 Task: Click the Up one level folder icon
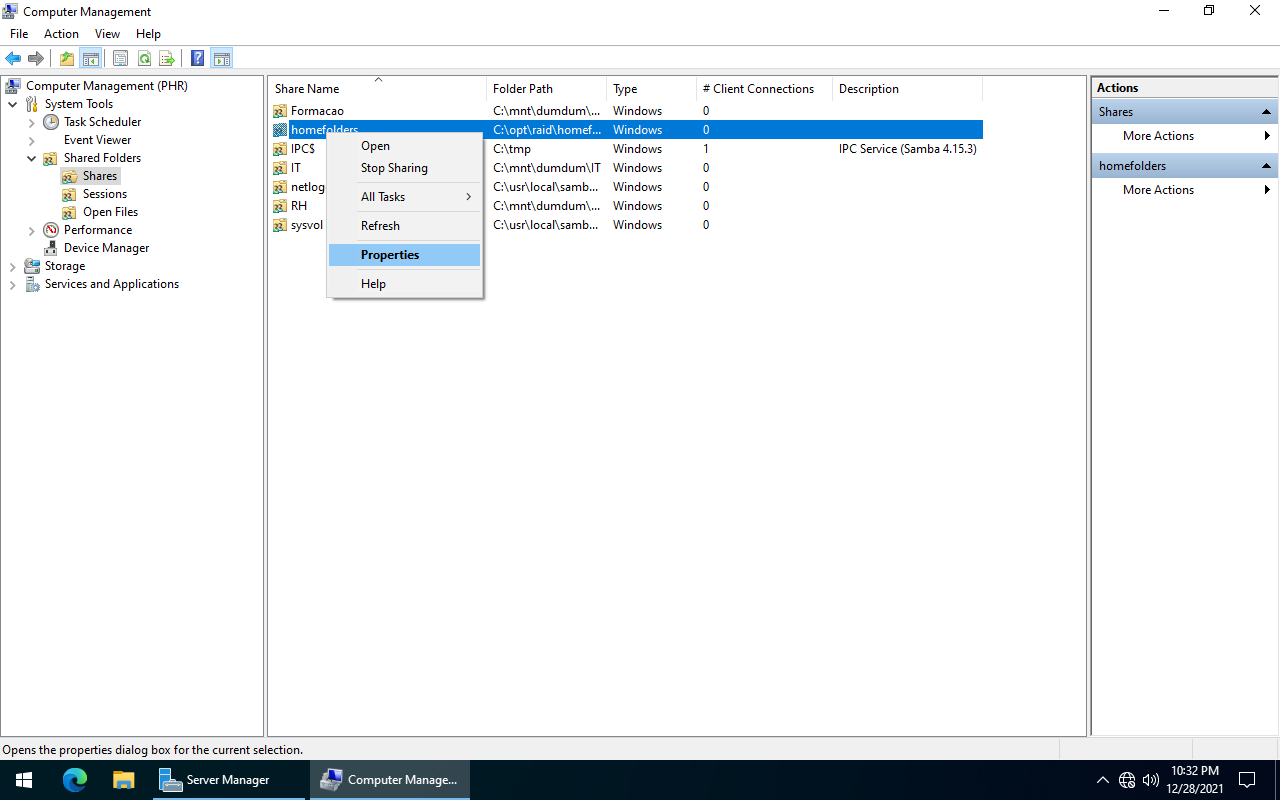[66, 58]
